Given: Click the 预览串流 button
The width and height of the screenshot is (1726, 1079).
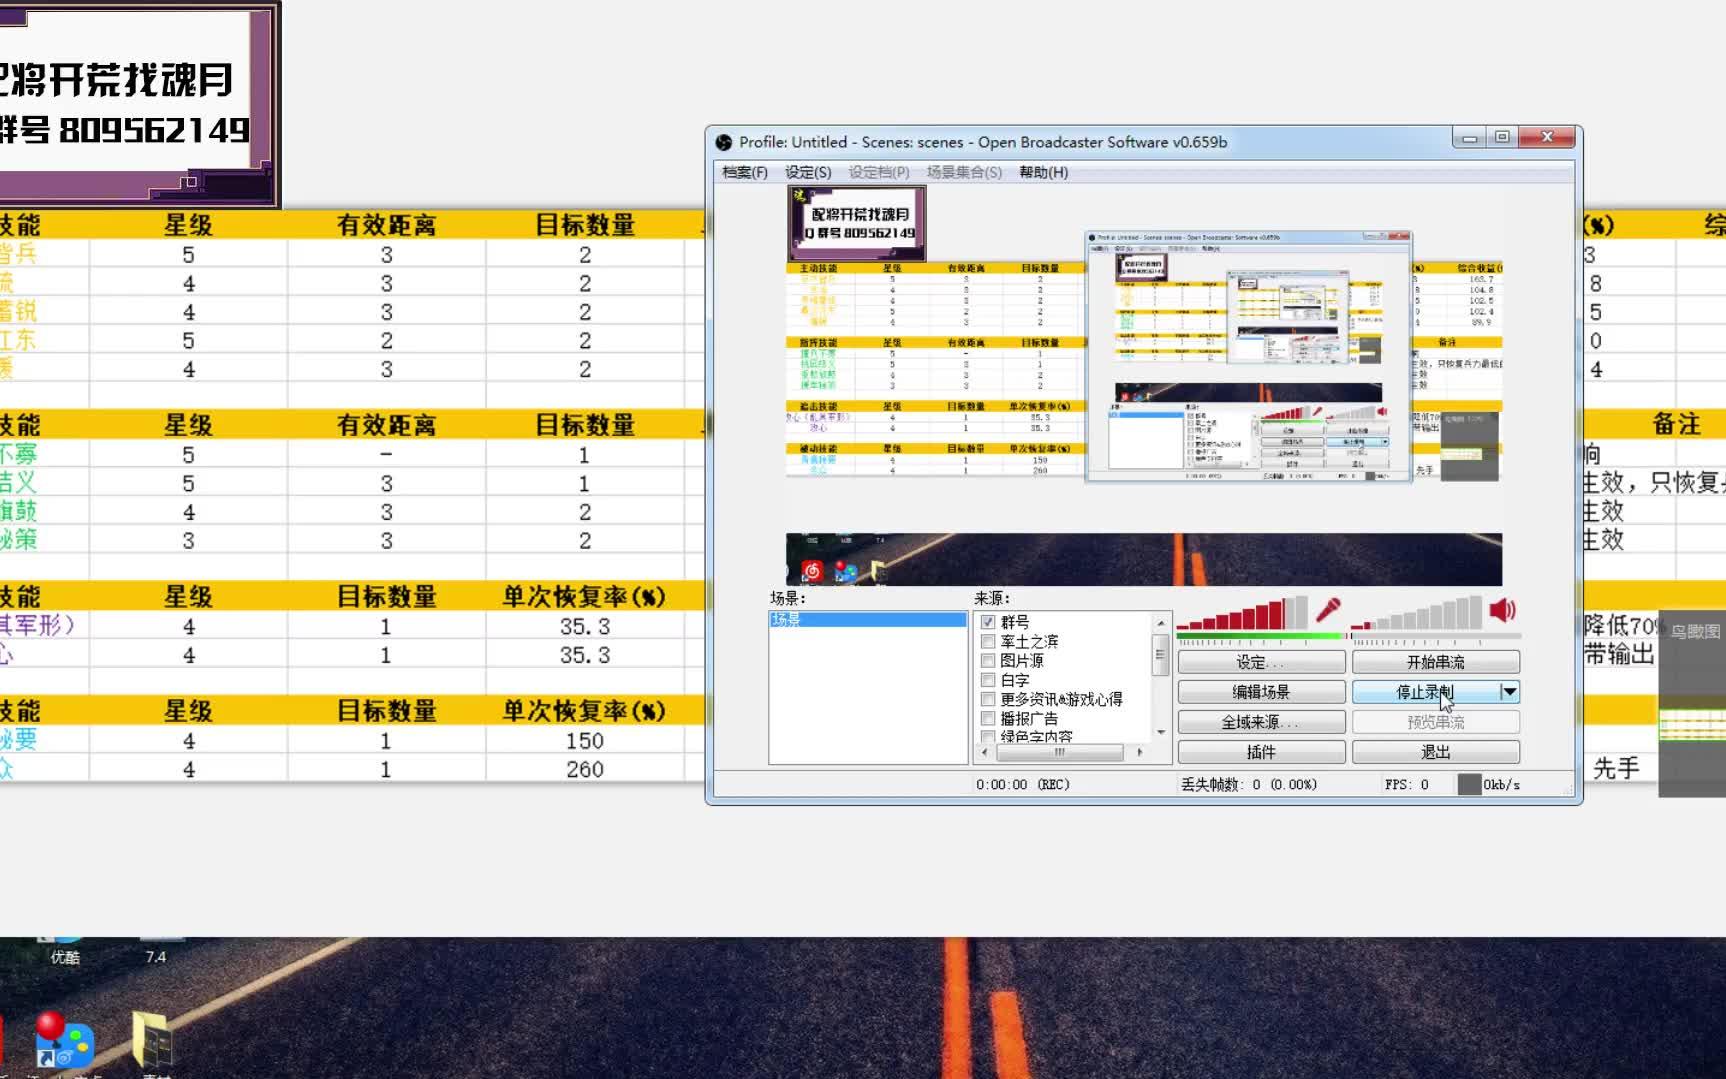Looking at the screenshot, I should (x=1436, y=722).
